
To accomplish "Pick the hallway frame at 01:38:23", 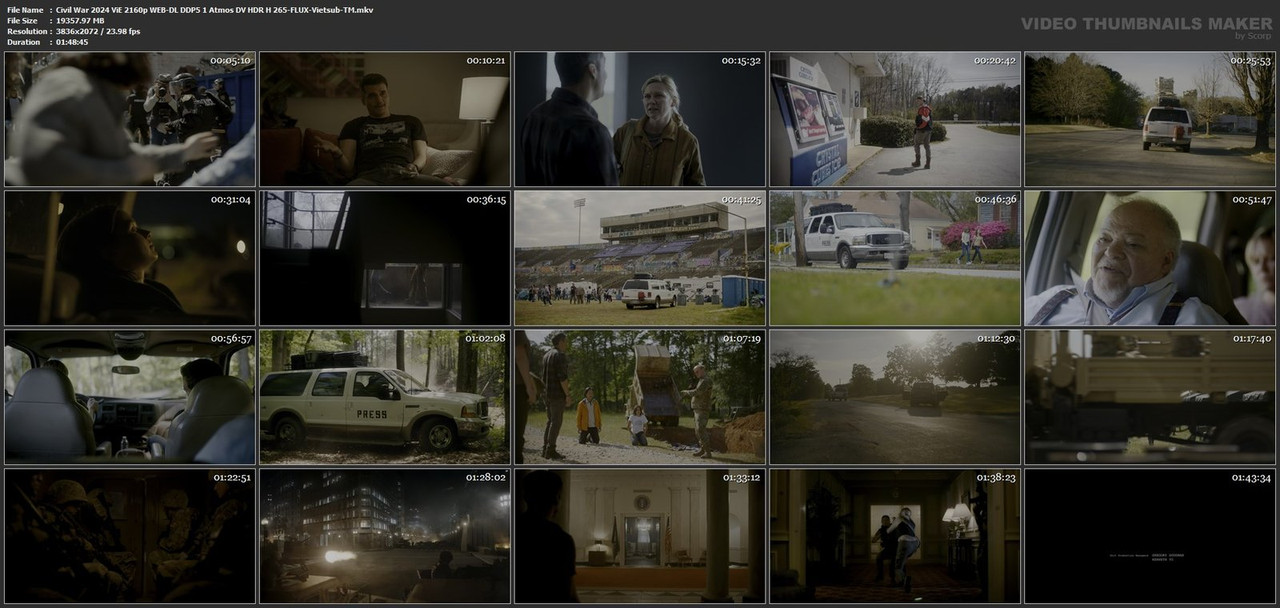I will (x=895, y=536).
